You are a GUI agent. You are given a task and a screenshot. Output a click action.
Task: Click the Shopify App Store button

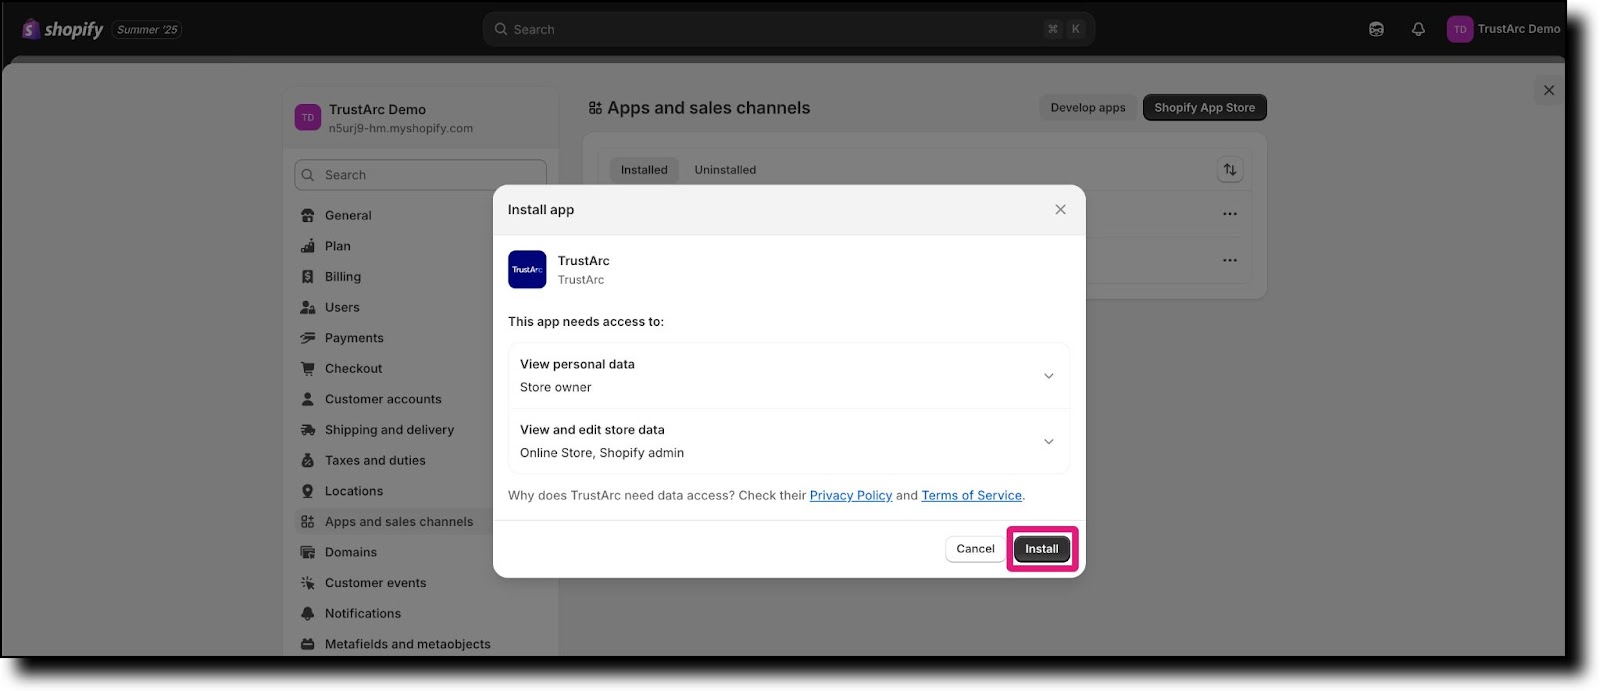1205,107
